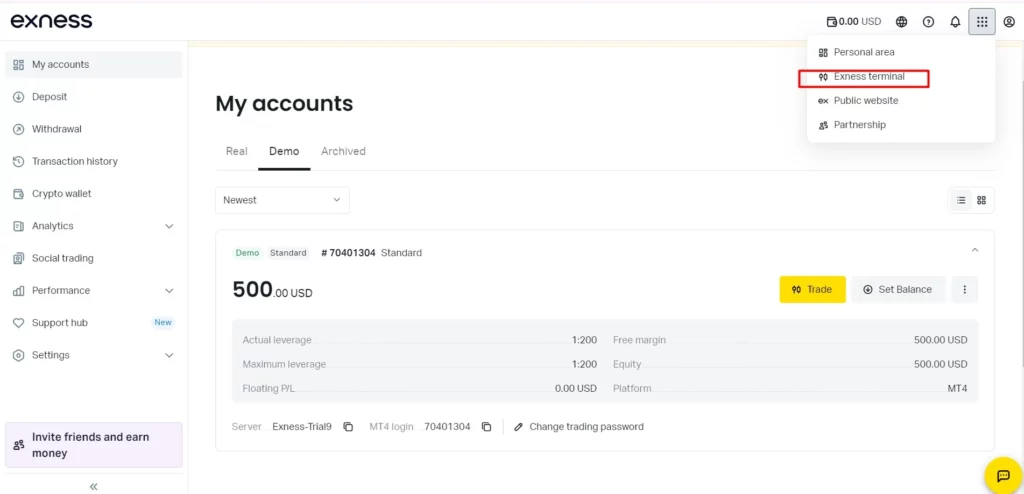Copy the MT4 login 70401304
The height and width of the screenshot is (494, 1024).
click(486, 427)
